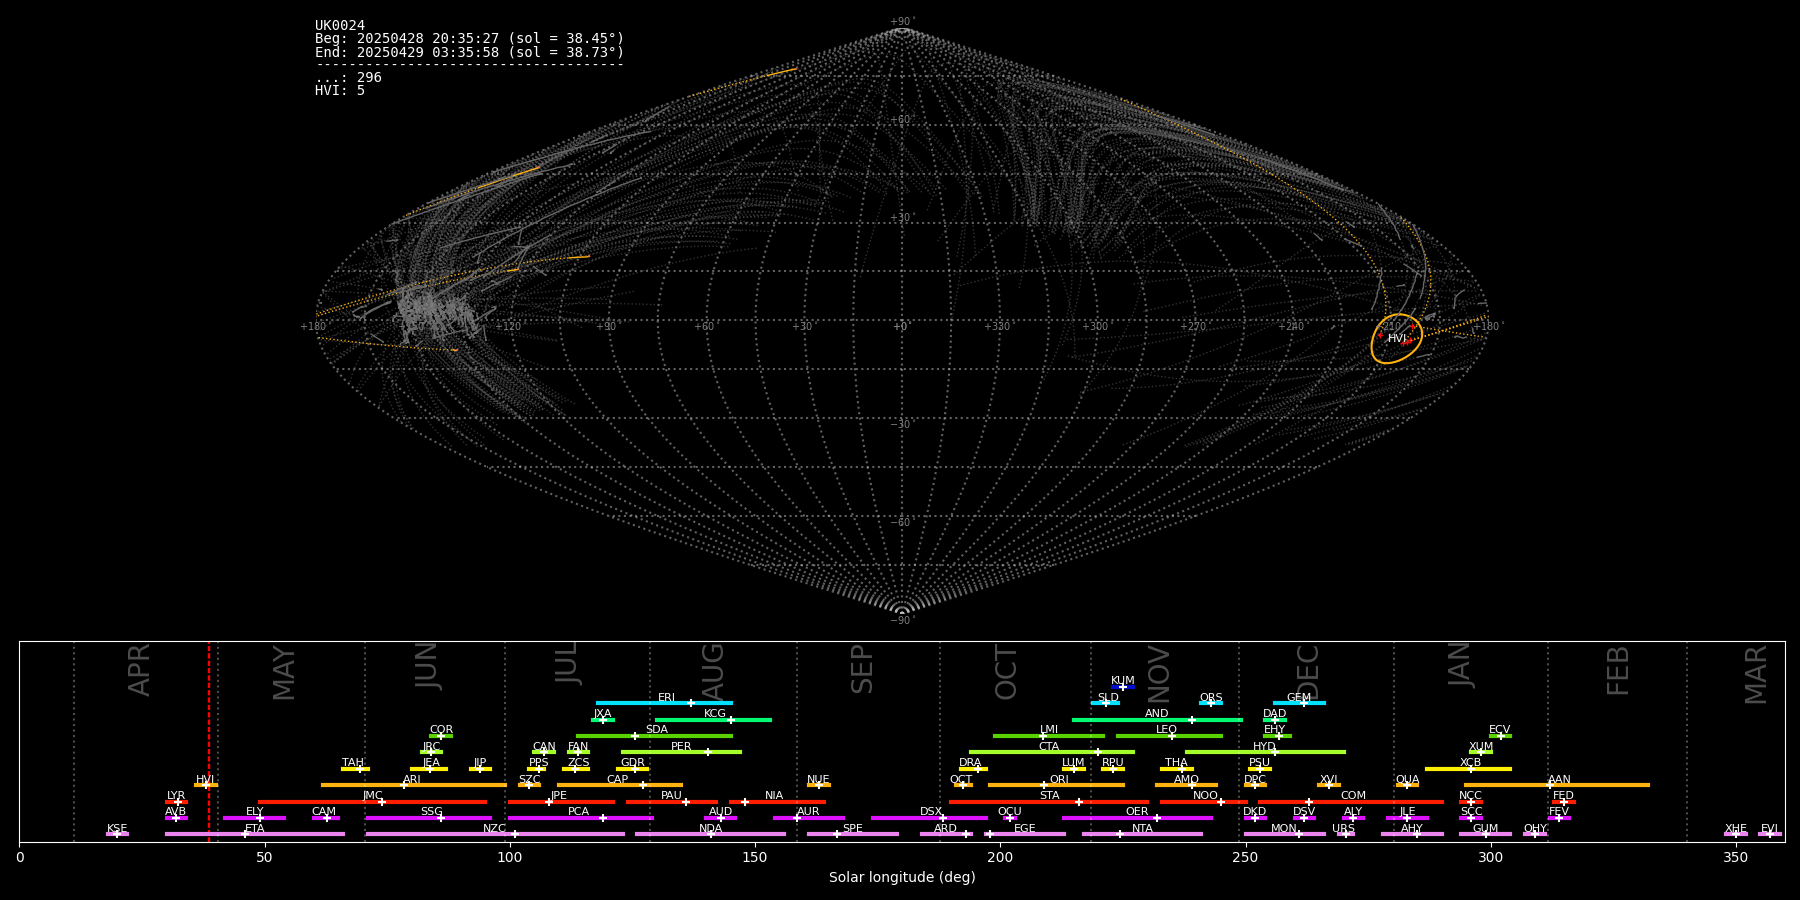The height and width of the screenshot is (900, 1800).
Task: Click the station ID text UK0024
Action: coord(340,26)
